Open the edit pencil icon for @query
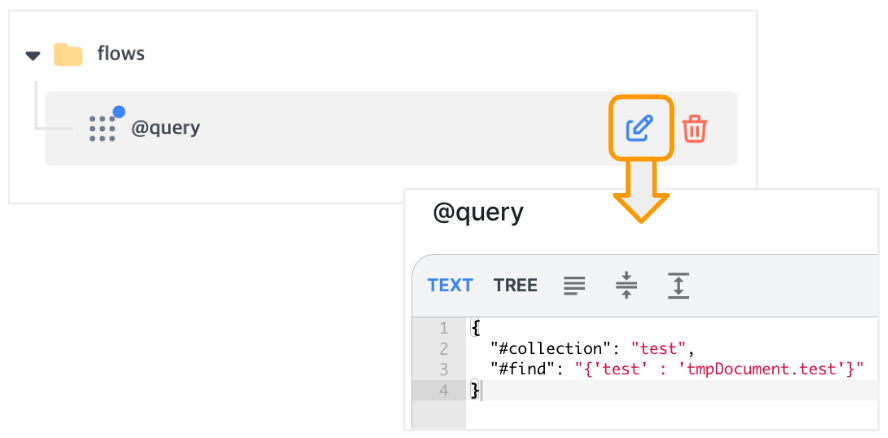Screen dimensions: 888x438 point(640,128)
